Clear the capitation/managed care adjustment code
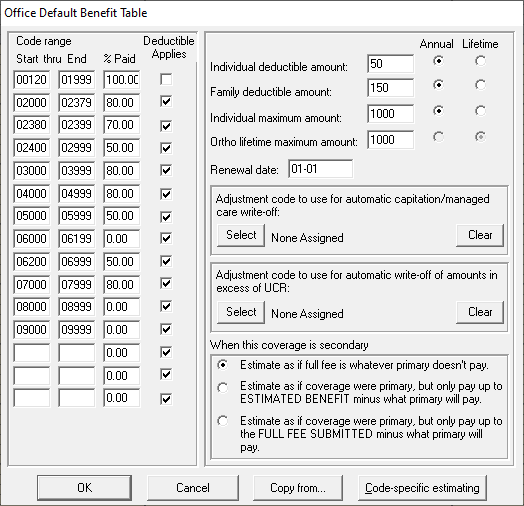The image size is (524, 506). 480,235
